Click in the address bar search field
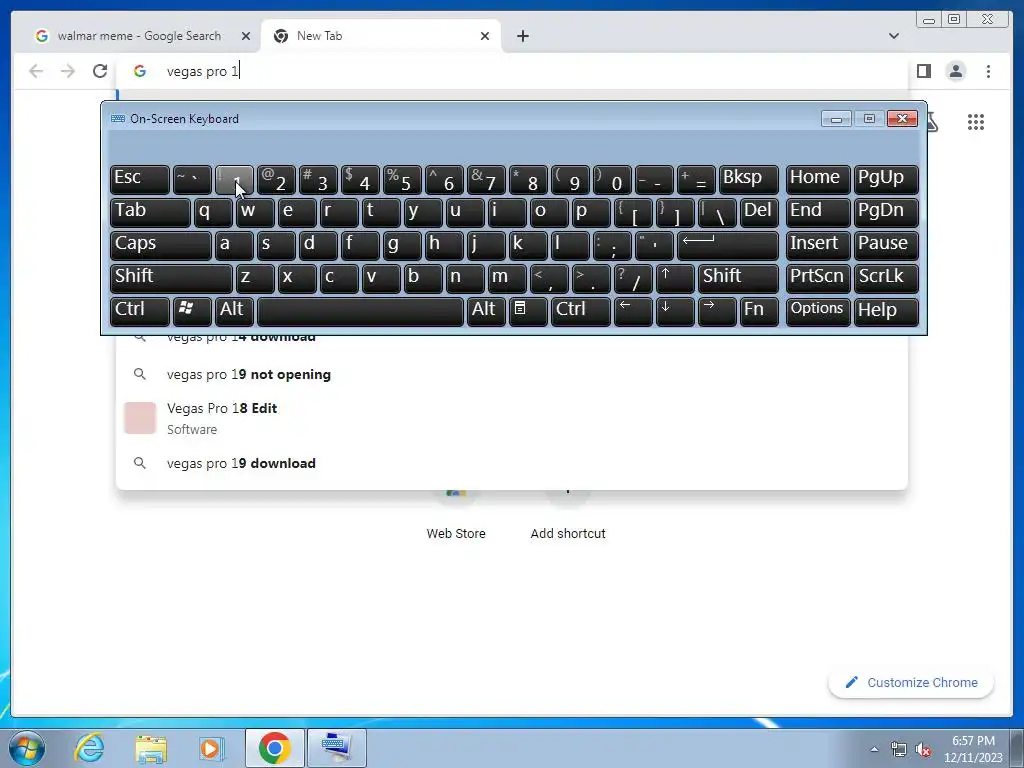 pos(513,71)
